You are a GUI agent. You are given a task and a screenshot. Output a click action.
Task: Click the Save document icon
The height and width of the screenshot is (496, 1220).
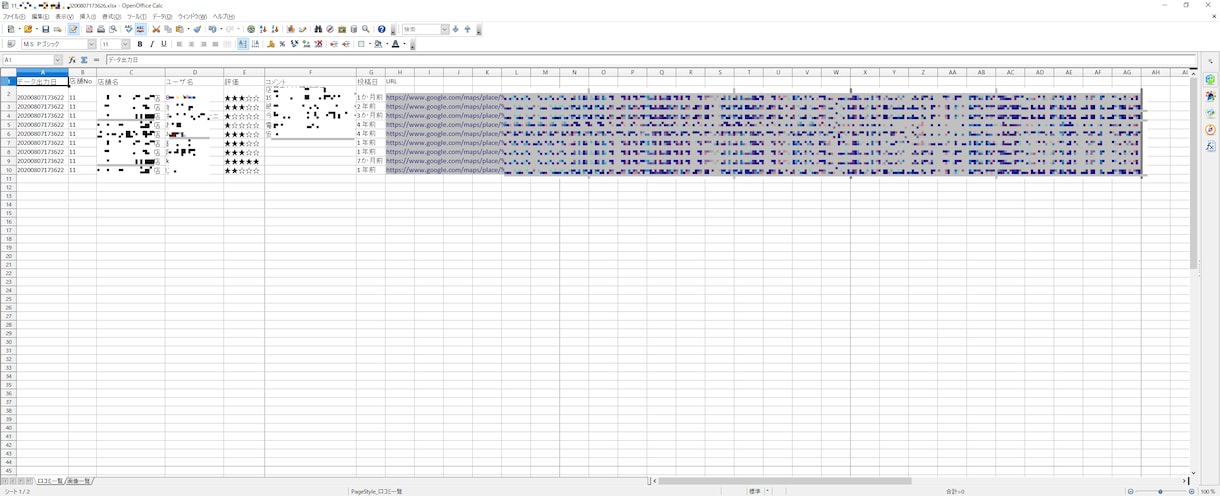coord(46,29)
